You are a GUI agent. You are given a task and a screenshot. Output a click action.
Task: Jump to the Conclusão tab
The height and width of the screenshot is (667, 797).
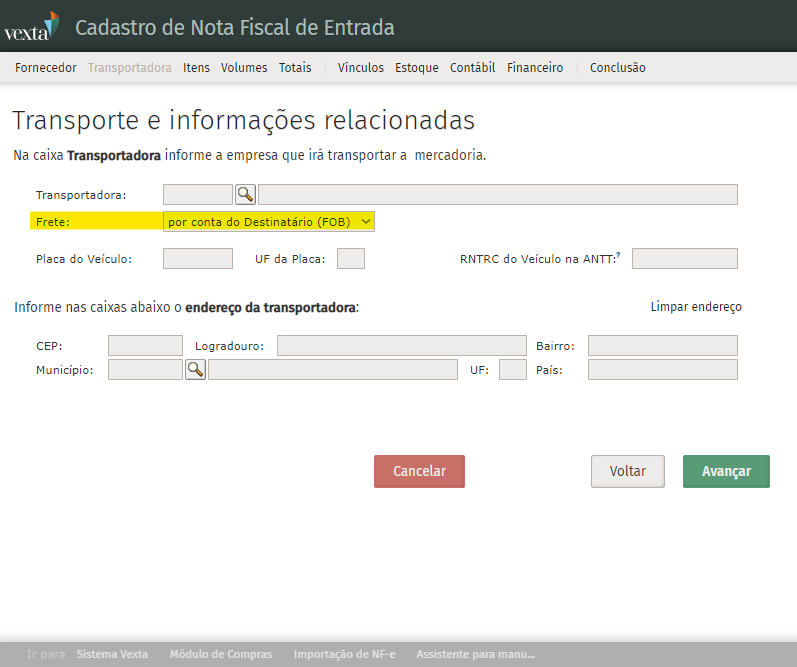point(617,68)
